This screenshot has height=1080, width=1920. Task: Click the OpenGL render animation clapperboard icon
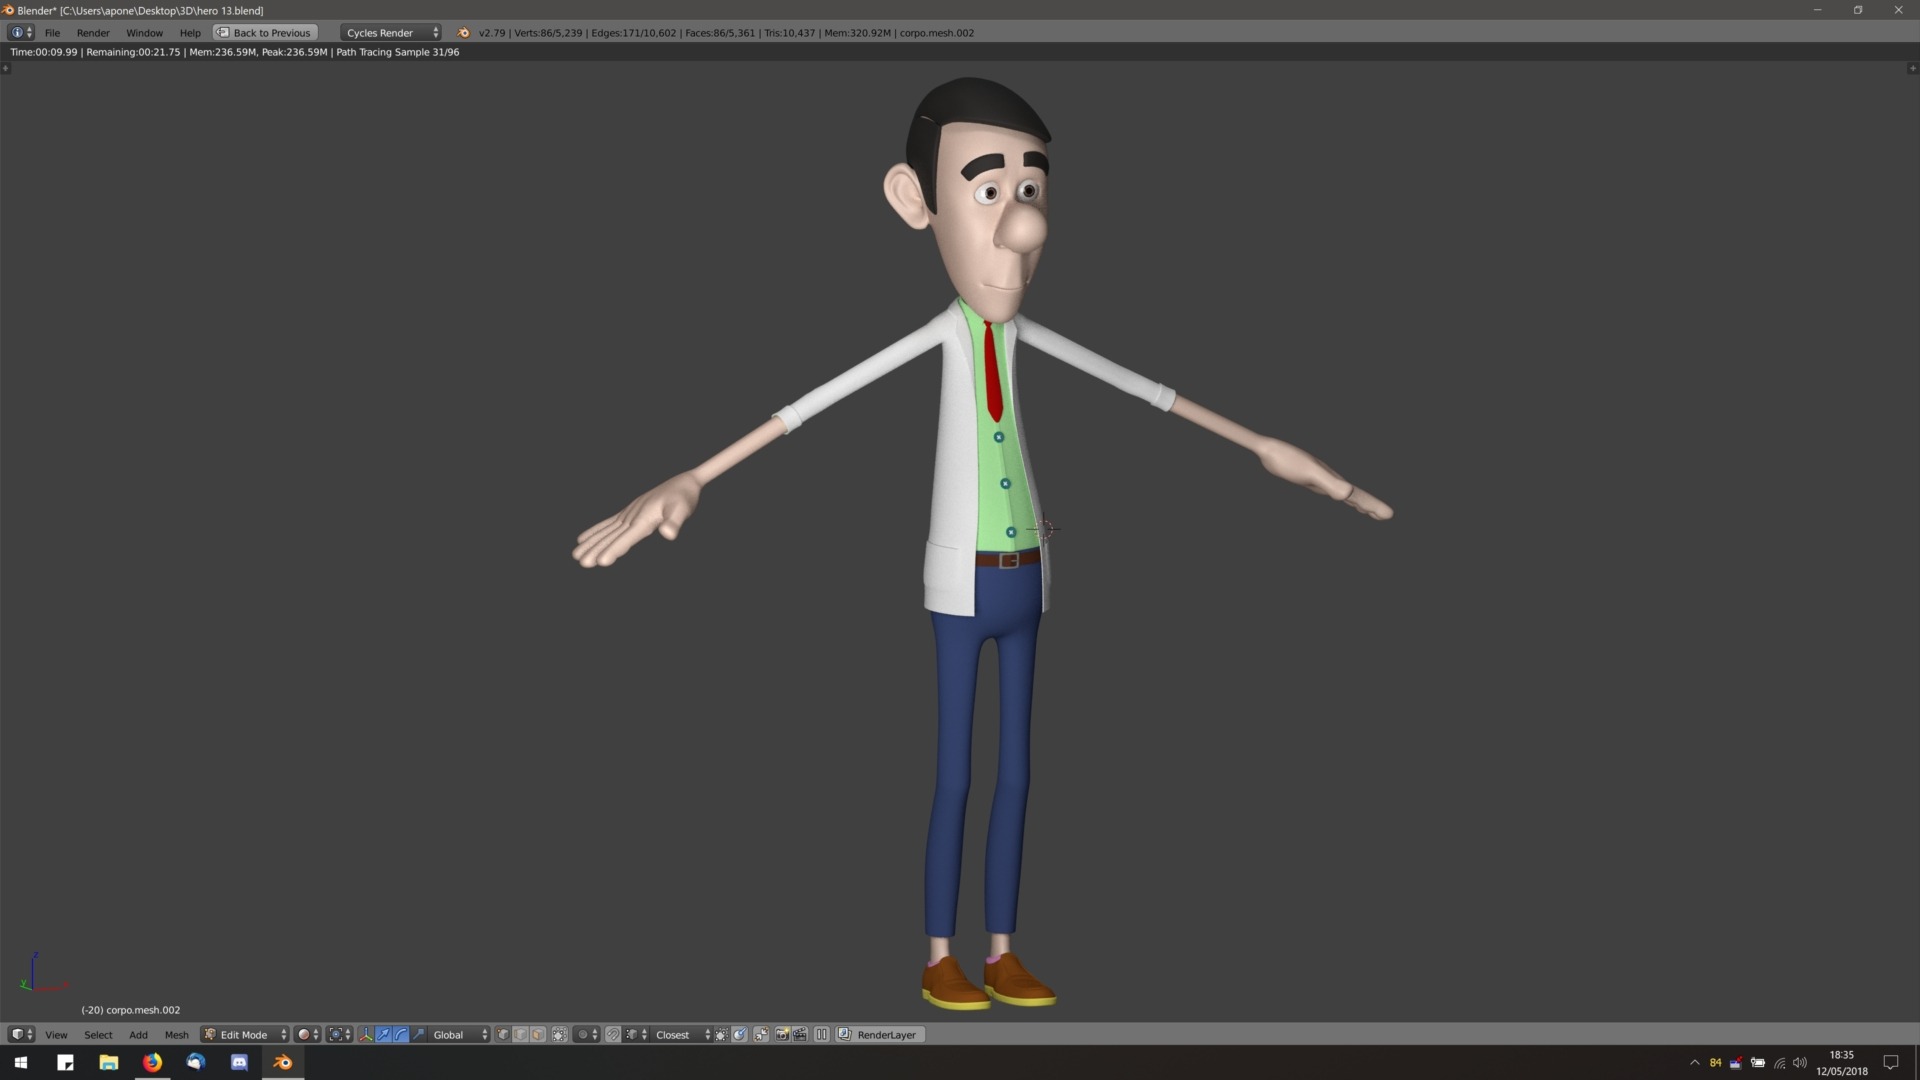pyautogui.click(x=800, y=1035)
